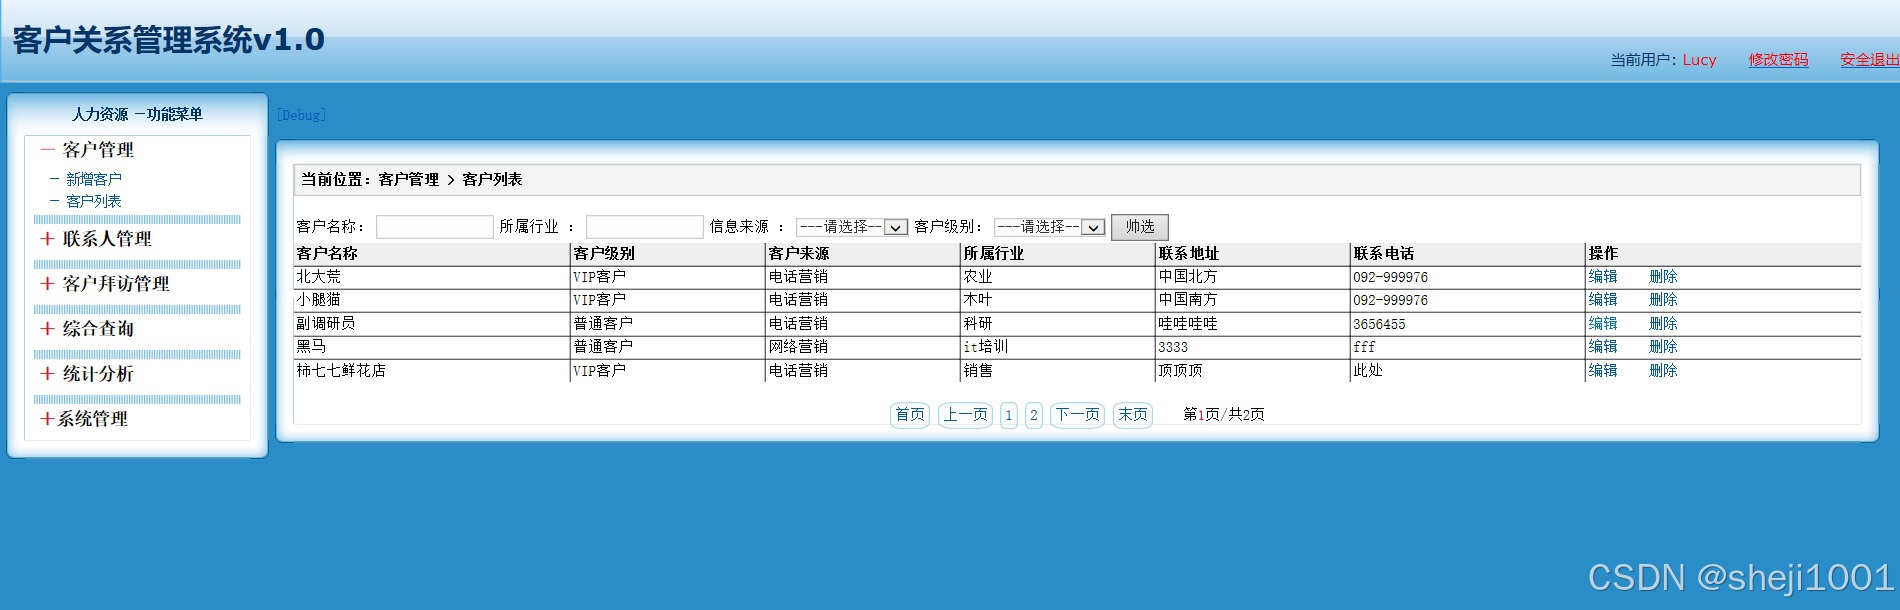The image size is (1900, 610).
Task: Jump to page 1
Action: tap(1009, 415)
